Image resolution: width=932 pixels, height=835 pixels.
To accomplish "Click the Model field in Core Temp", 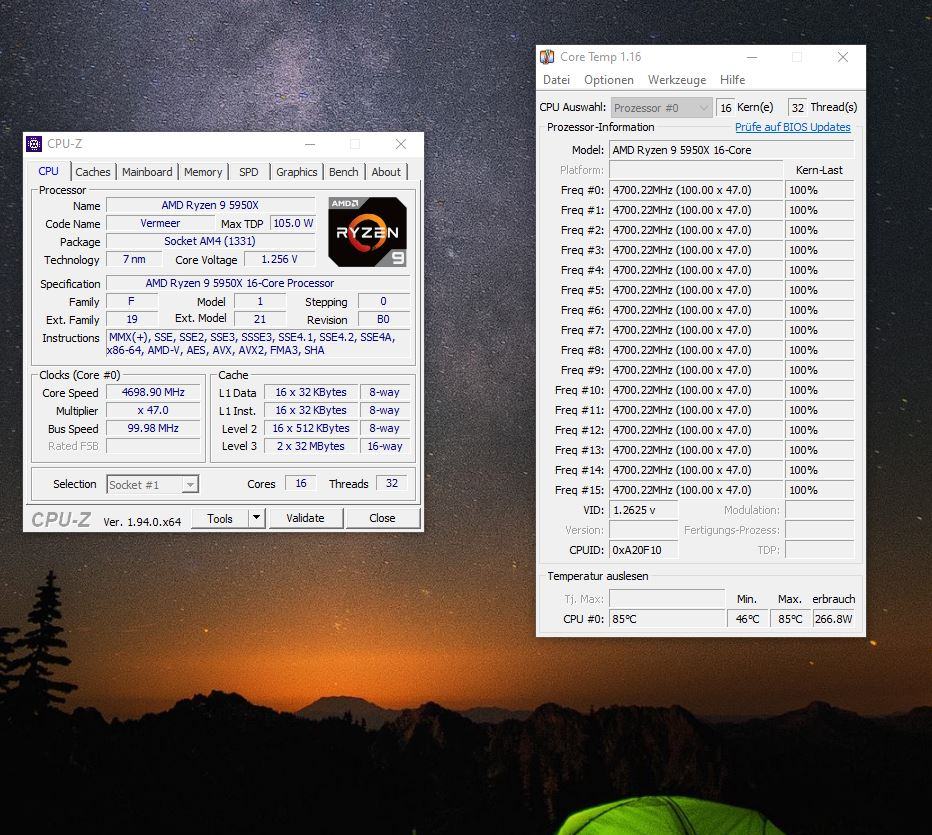I will [732, 150].
